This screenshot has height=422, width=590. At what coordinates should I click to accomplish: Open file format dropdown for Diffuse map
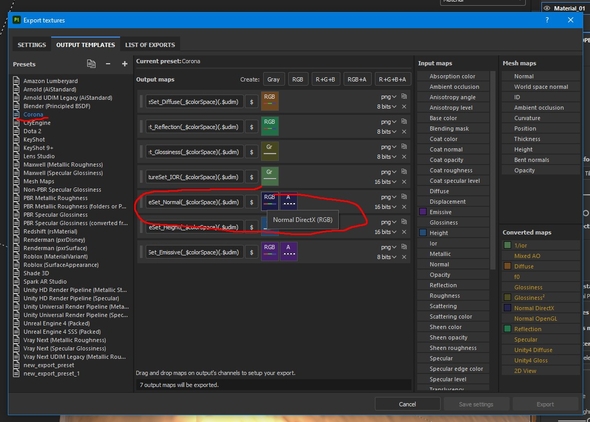(x=388, y=97)
